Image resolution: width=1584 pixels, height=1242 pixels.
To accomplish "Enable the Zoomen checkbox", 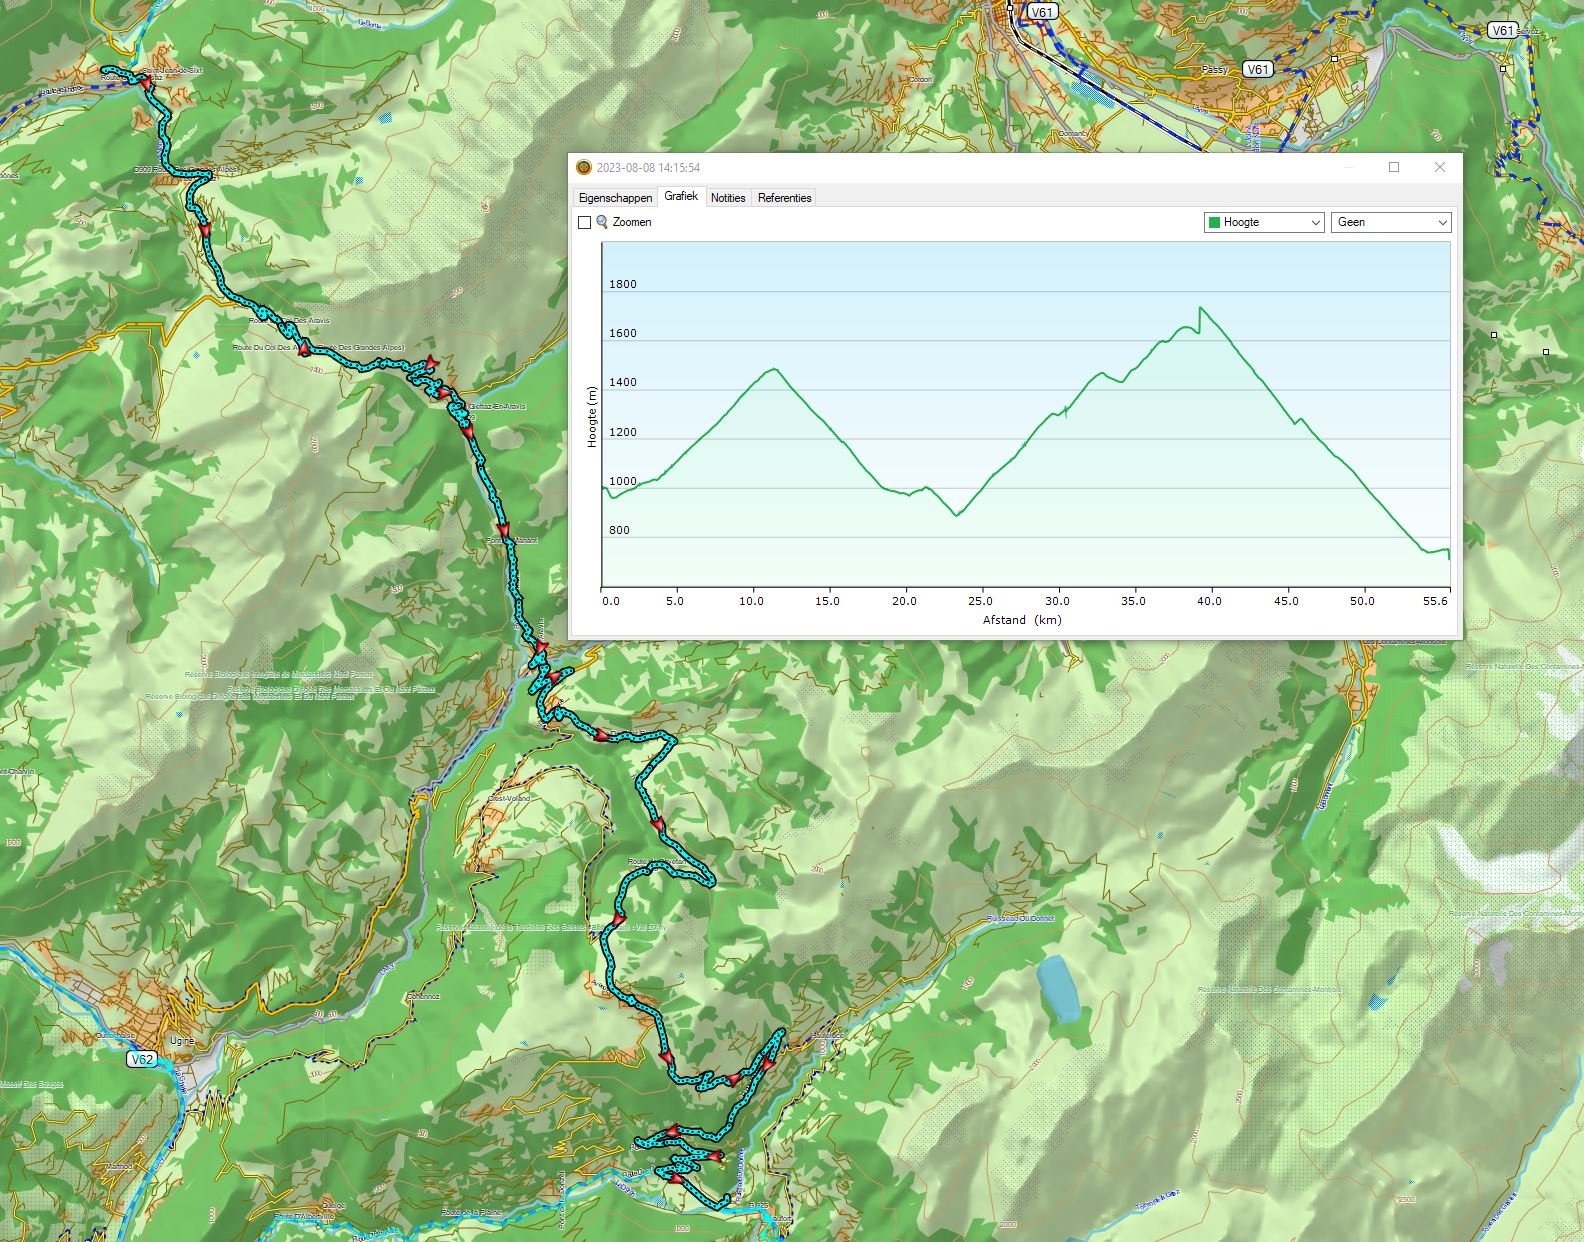I will coord(585,223).
